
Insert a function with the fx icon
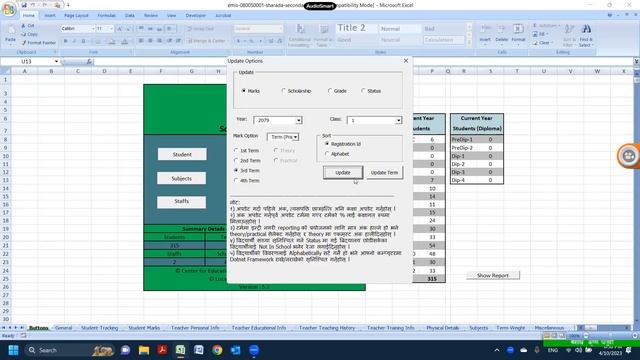pyautogui.click(x=89, y=61)
